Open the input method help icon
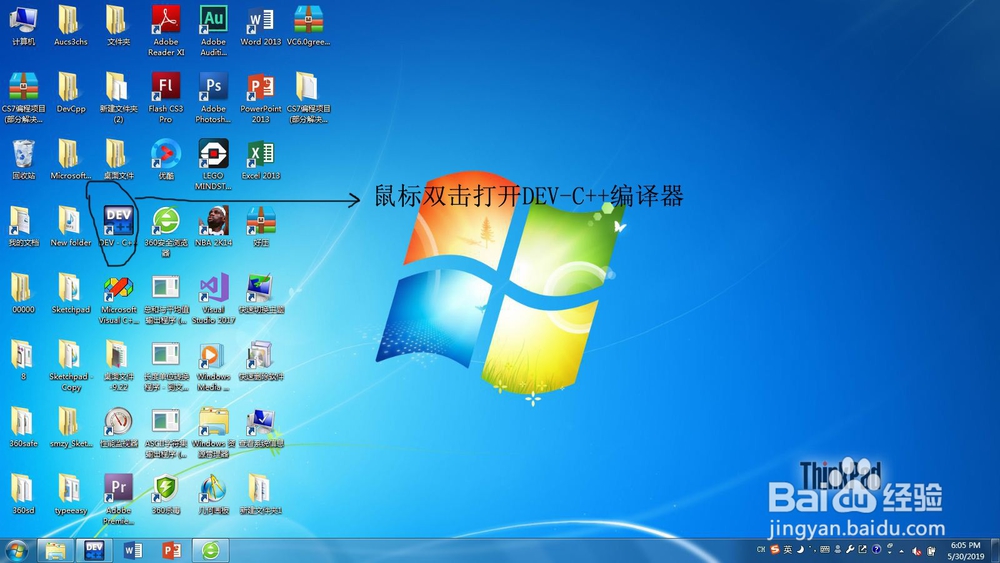Screen dimensions: 1000x563 876,550
